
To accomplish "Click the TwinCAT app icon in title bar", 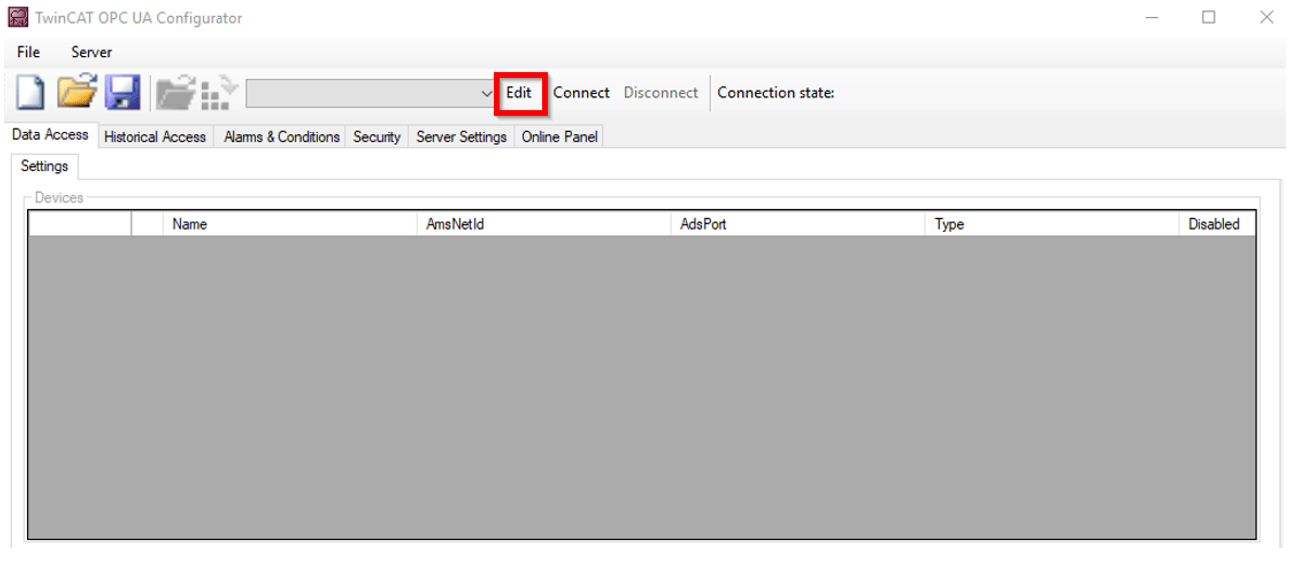I will point(17,18).
